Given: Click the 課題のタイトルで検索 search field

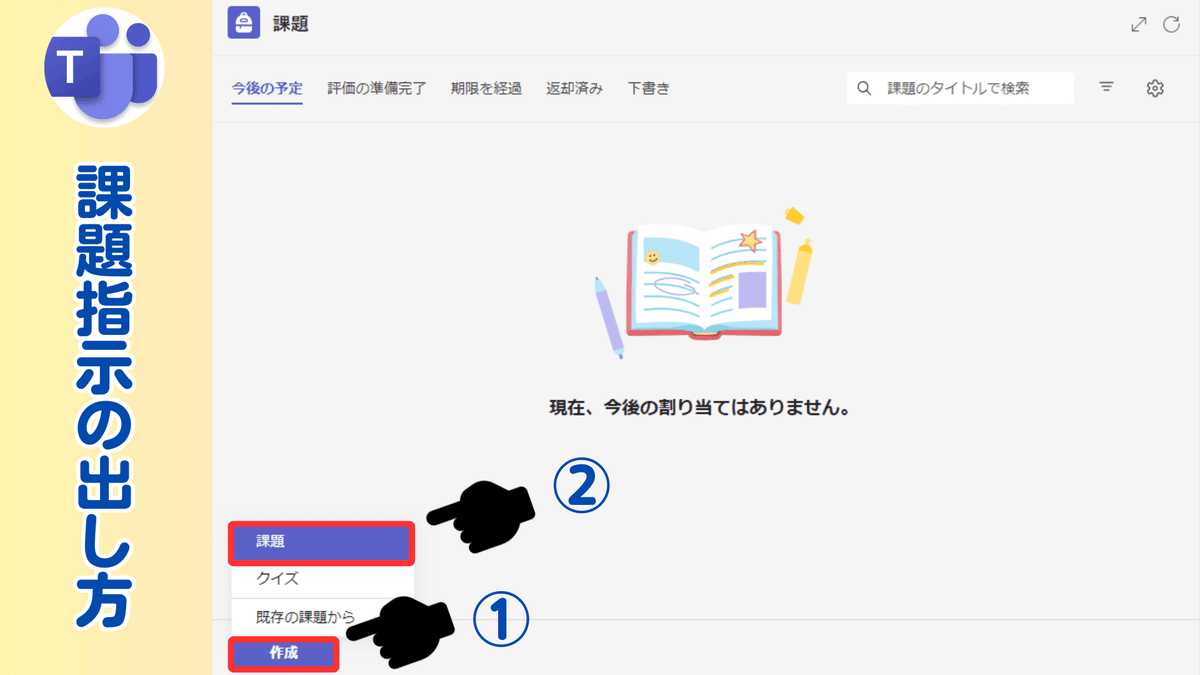Looking at the screenshot, I should tap(961, 88).
